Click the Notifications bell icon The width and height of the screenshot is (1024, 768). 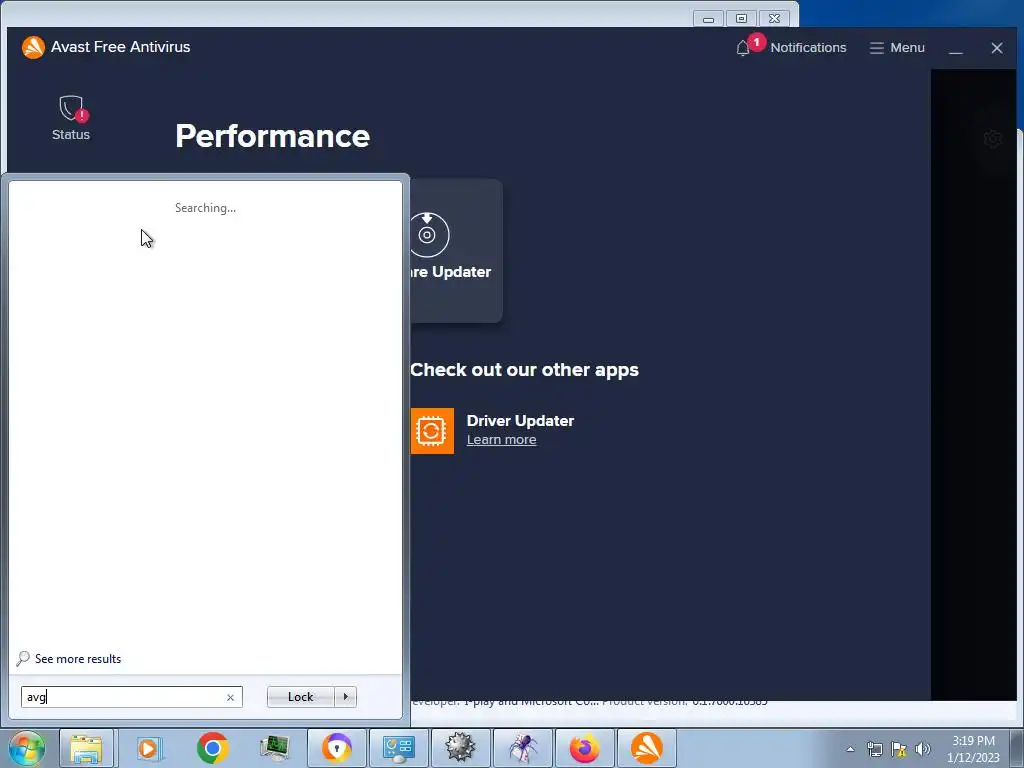click(x=743, y=48)
